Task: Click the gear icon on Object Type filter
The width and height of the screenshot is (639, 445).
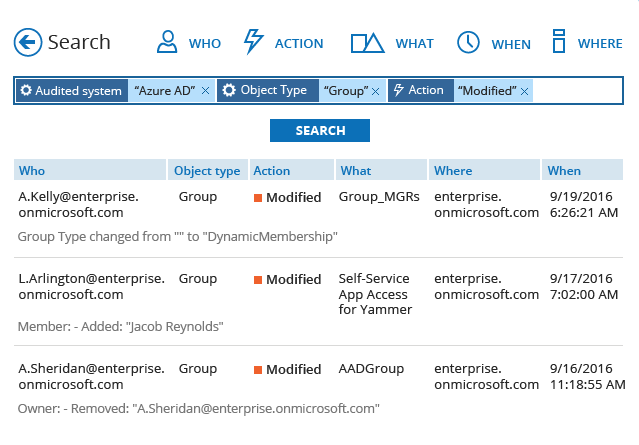Action: pos(229,90)
